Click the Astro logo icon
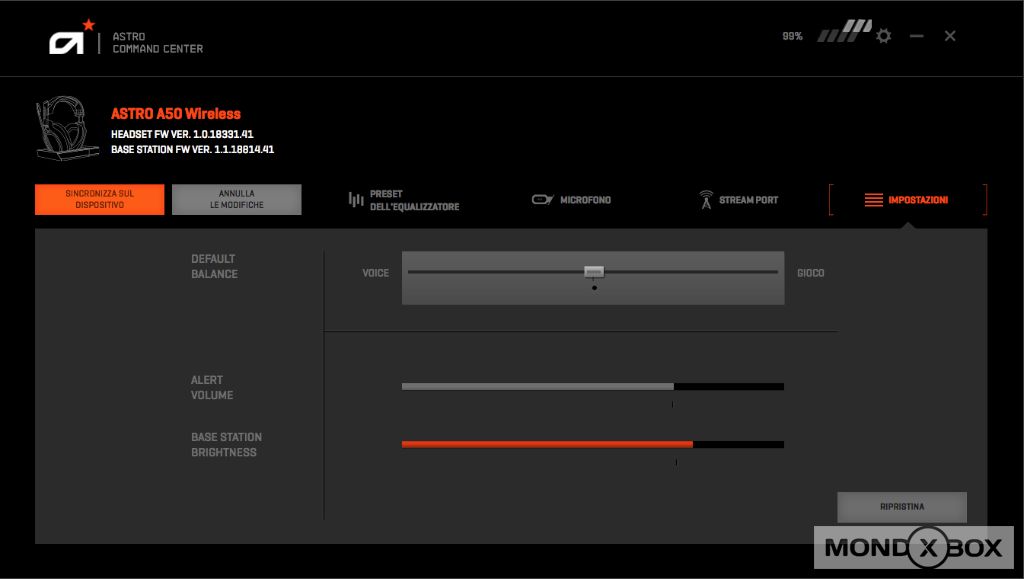Image resolution: width=1024 pixels, height=579 pixels. [72, 38]
